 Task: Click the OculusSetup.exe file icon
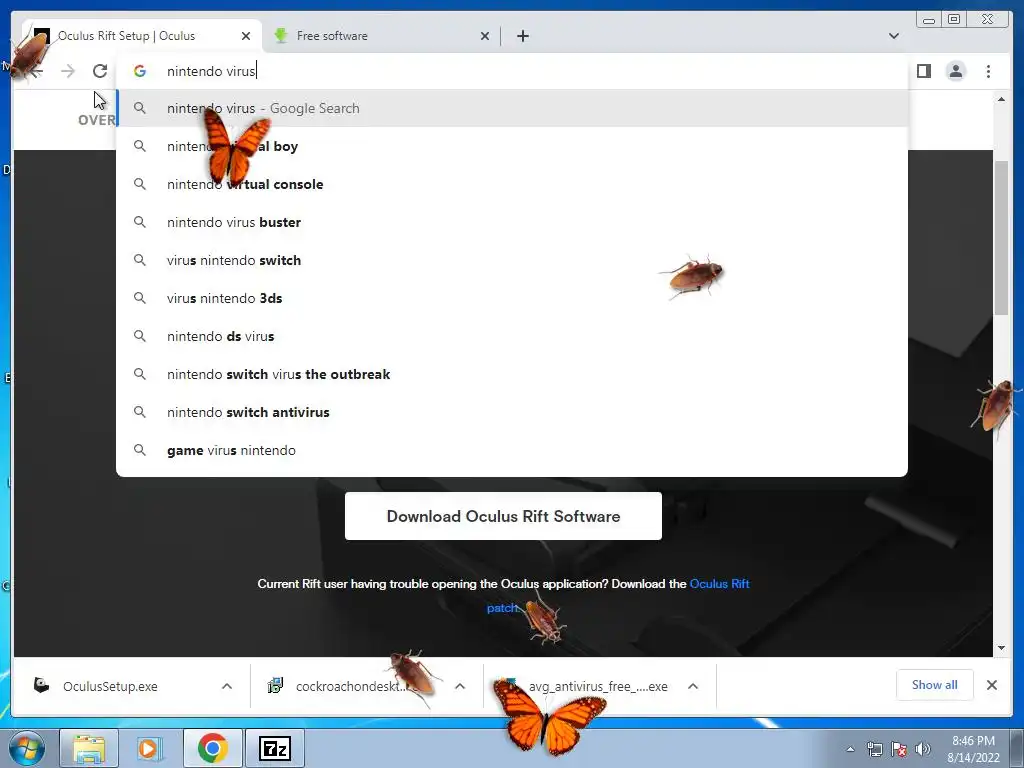(42, 685)
